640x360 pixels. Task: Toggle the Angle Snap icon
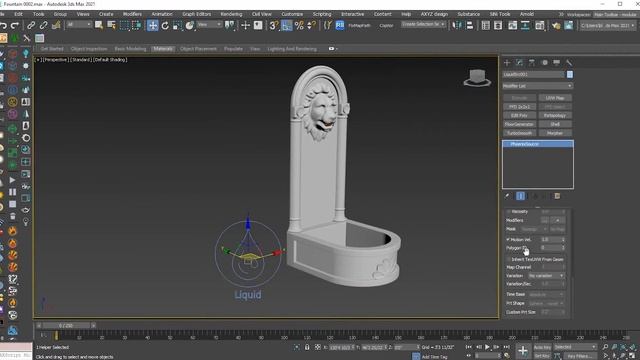(x=287, y=25)
